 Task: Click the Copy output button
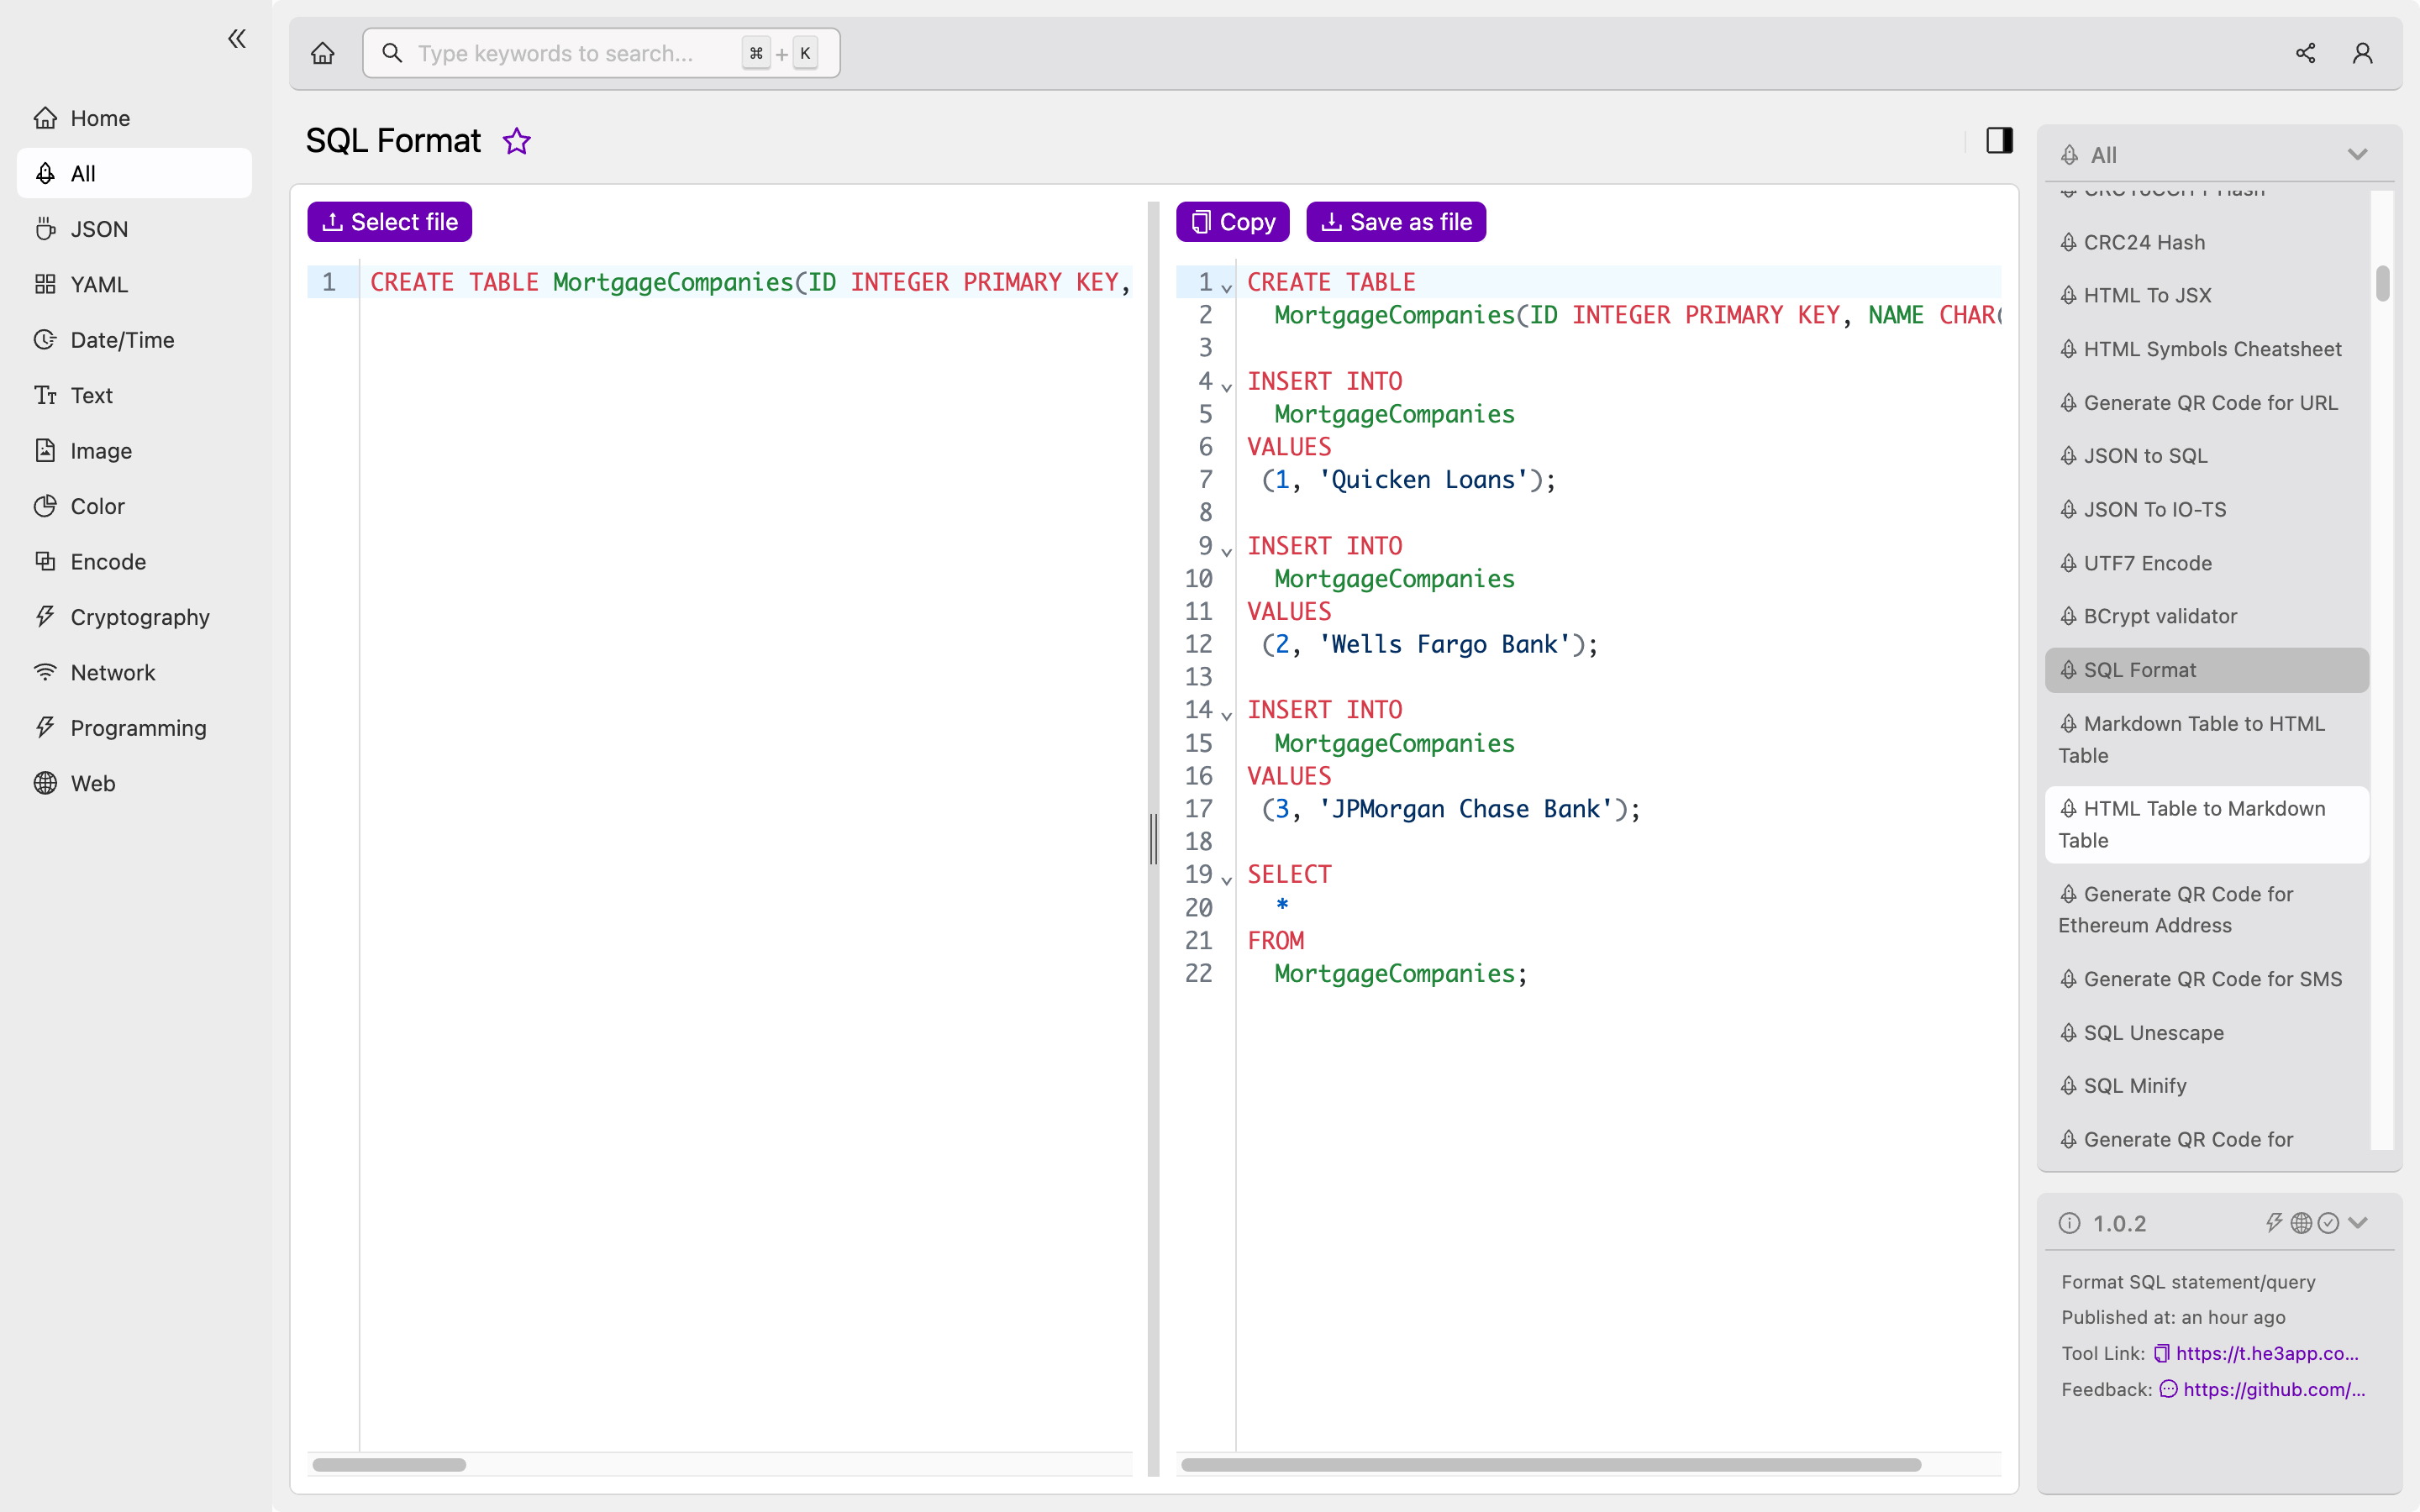click(x=1234, y=221)
